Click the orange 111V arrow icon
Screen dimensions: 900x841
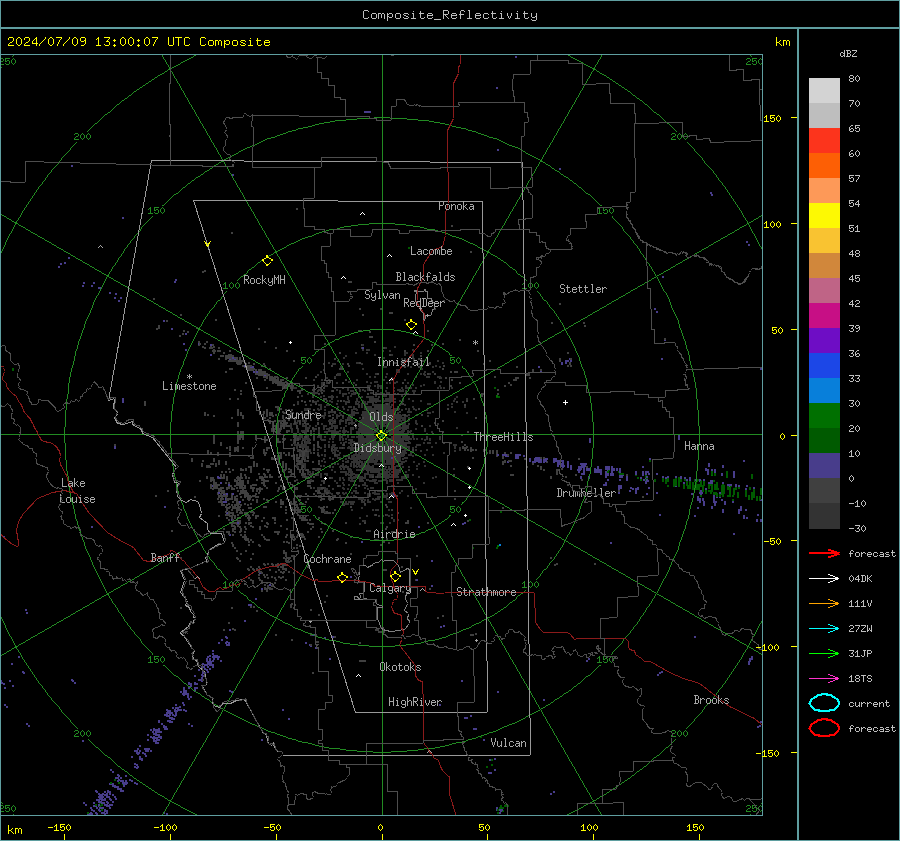824,603
